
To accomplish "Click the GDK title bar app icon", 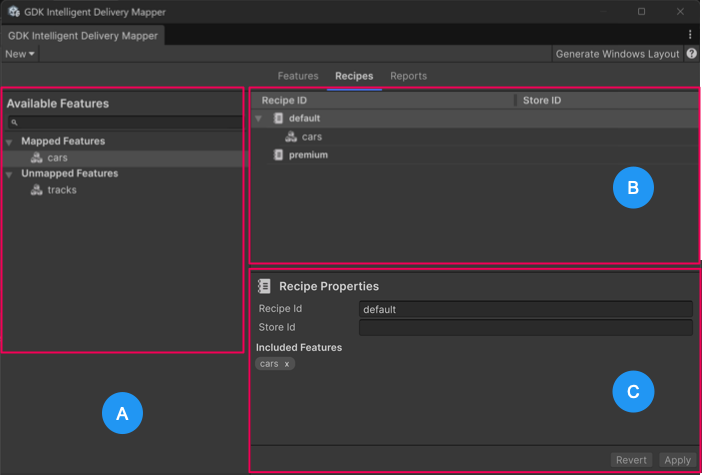I will 14,11.
